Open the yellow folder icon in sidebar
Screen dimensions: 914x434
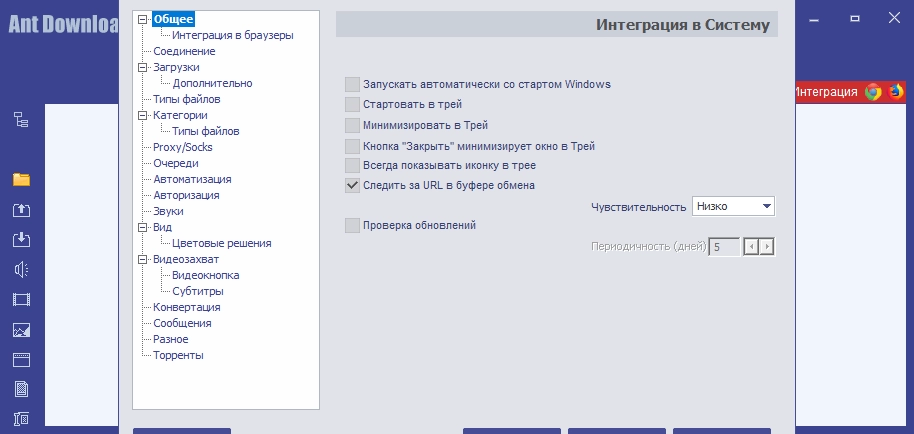pyautogui.click(x=21, y=180)
